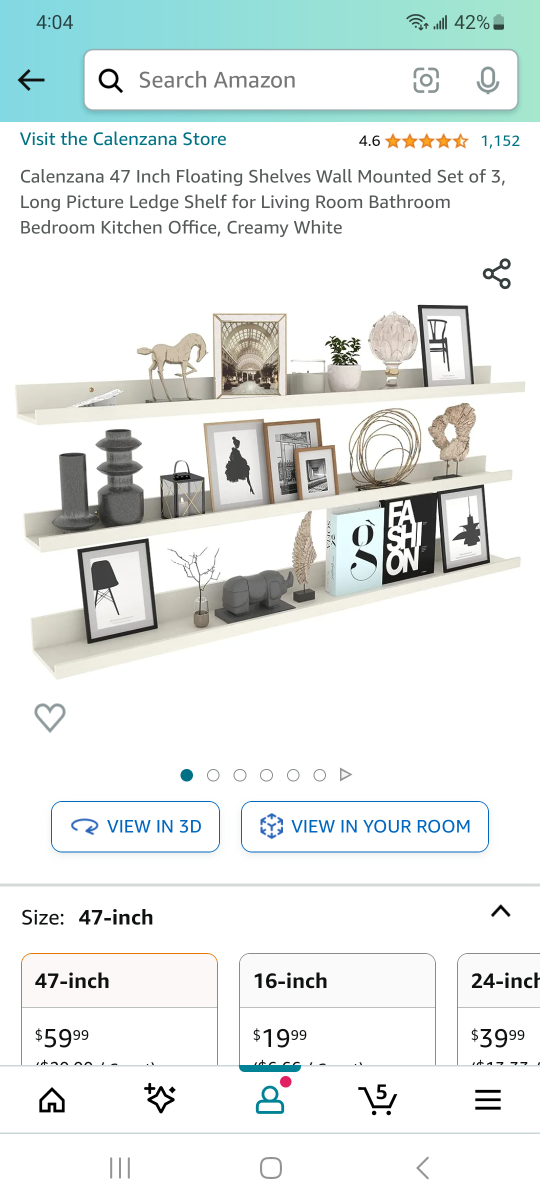Open camera lens search icon
Viewport: 540px width, 1200px height.
tap(426, 81)
